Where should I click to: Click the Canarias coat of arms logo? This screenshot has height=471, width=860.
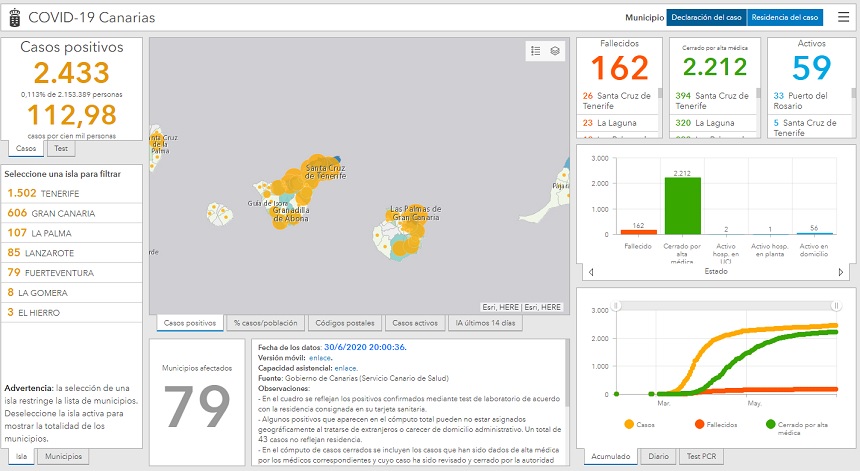[x=14, y=17]
